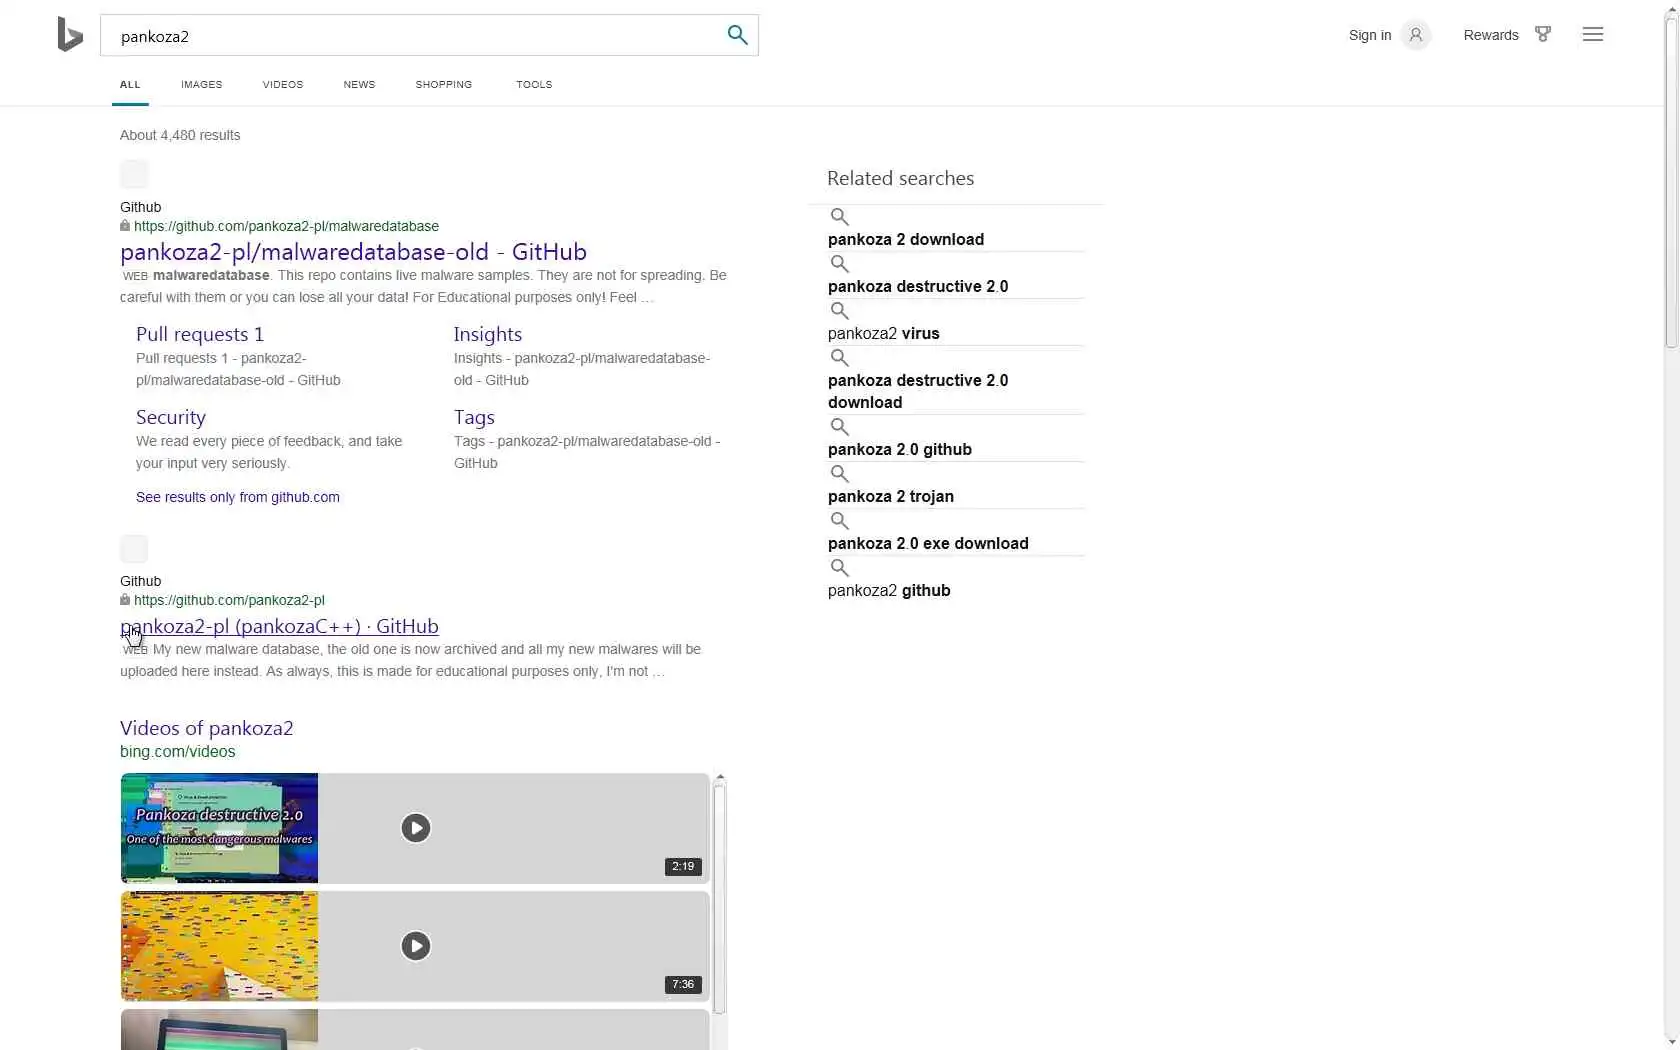Switch to the SHOPPING tab
The height and width of the screenshot is (1050, 1680).
[x=443, y=85]
